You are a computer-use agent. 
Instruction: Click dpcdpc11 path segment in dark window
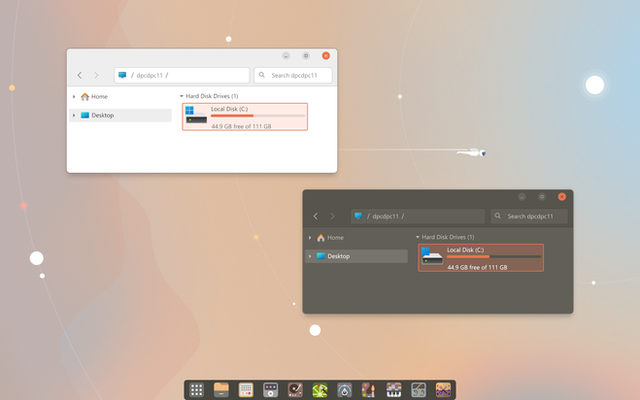point(385,216)
